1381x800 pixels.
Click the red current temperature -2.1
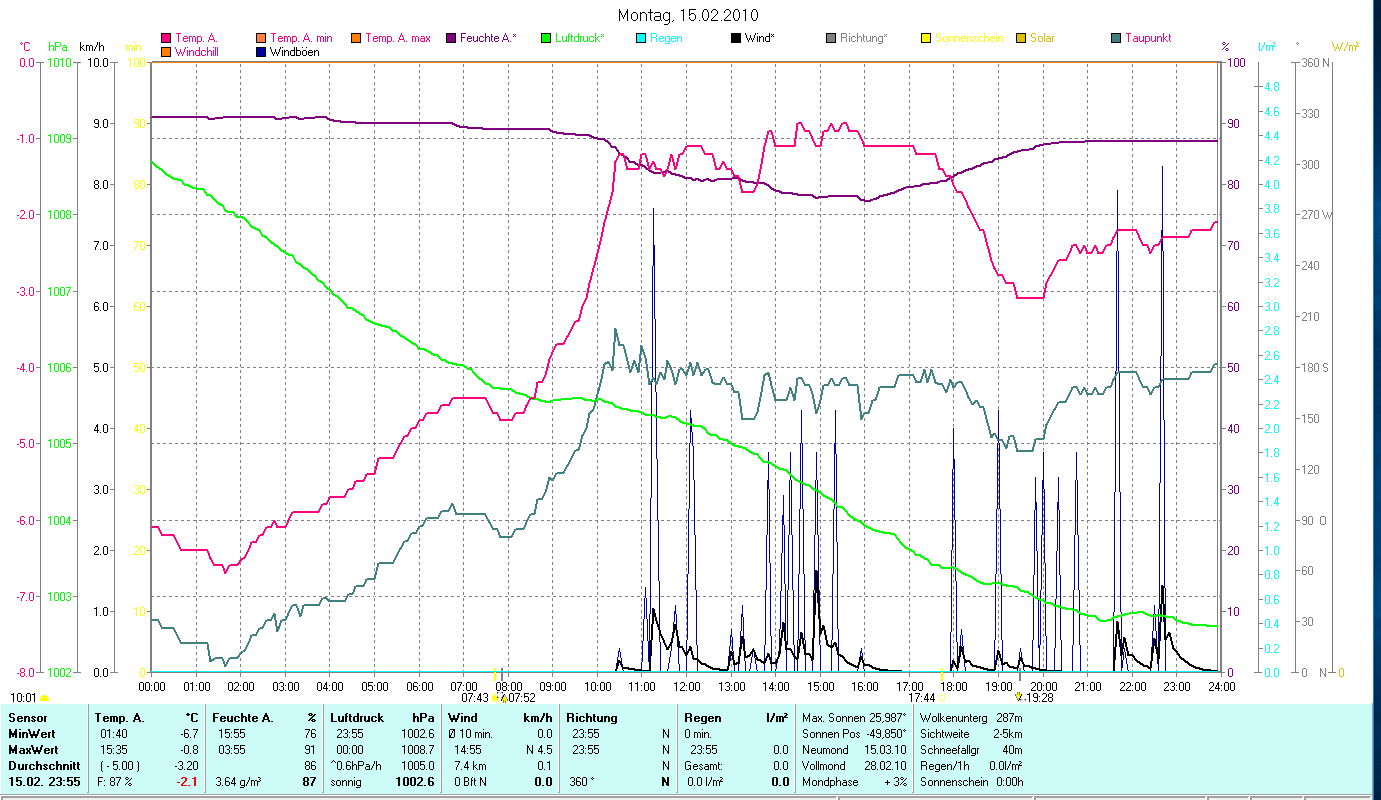coord(189,781)
